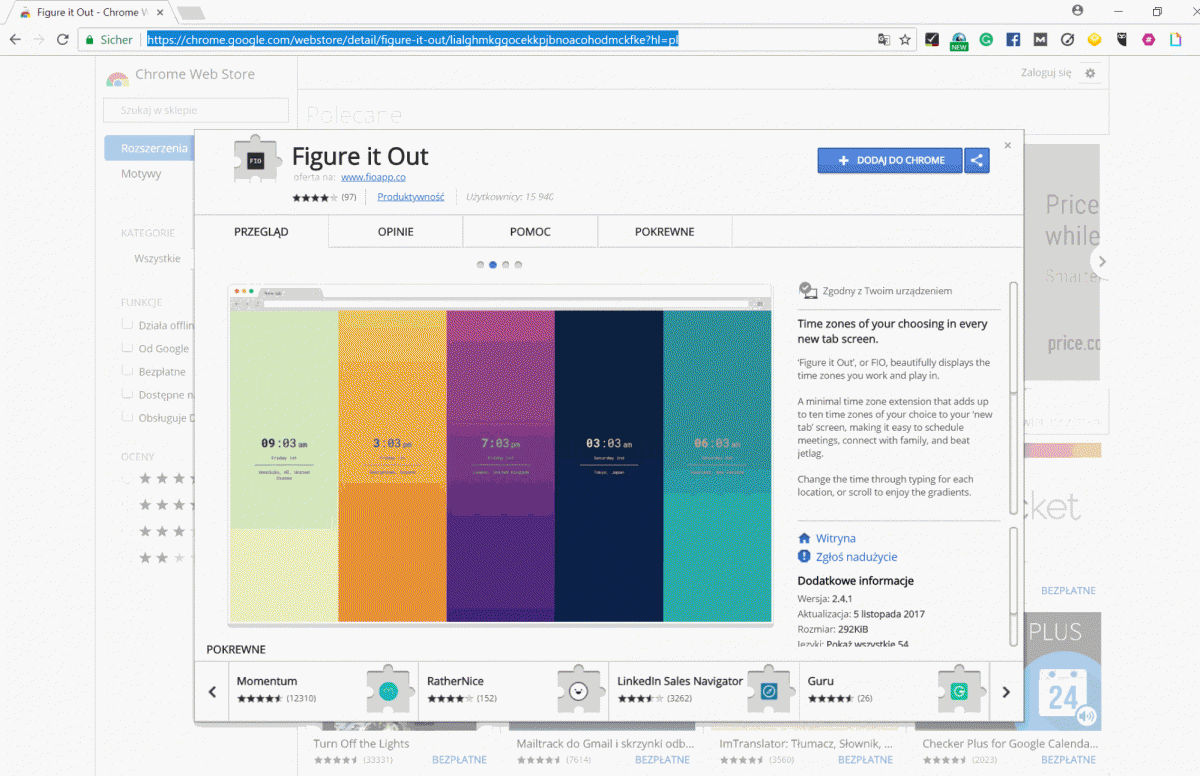Image resolution: width=1200 pixels, height=776 pixels.
Task: Open the Facebook extension icon
Action: [1013, 40]
